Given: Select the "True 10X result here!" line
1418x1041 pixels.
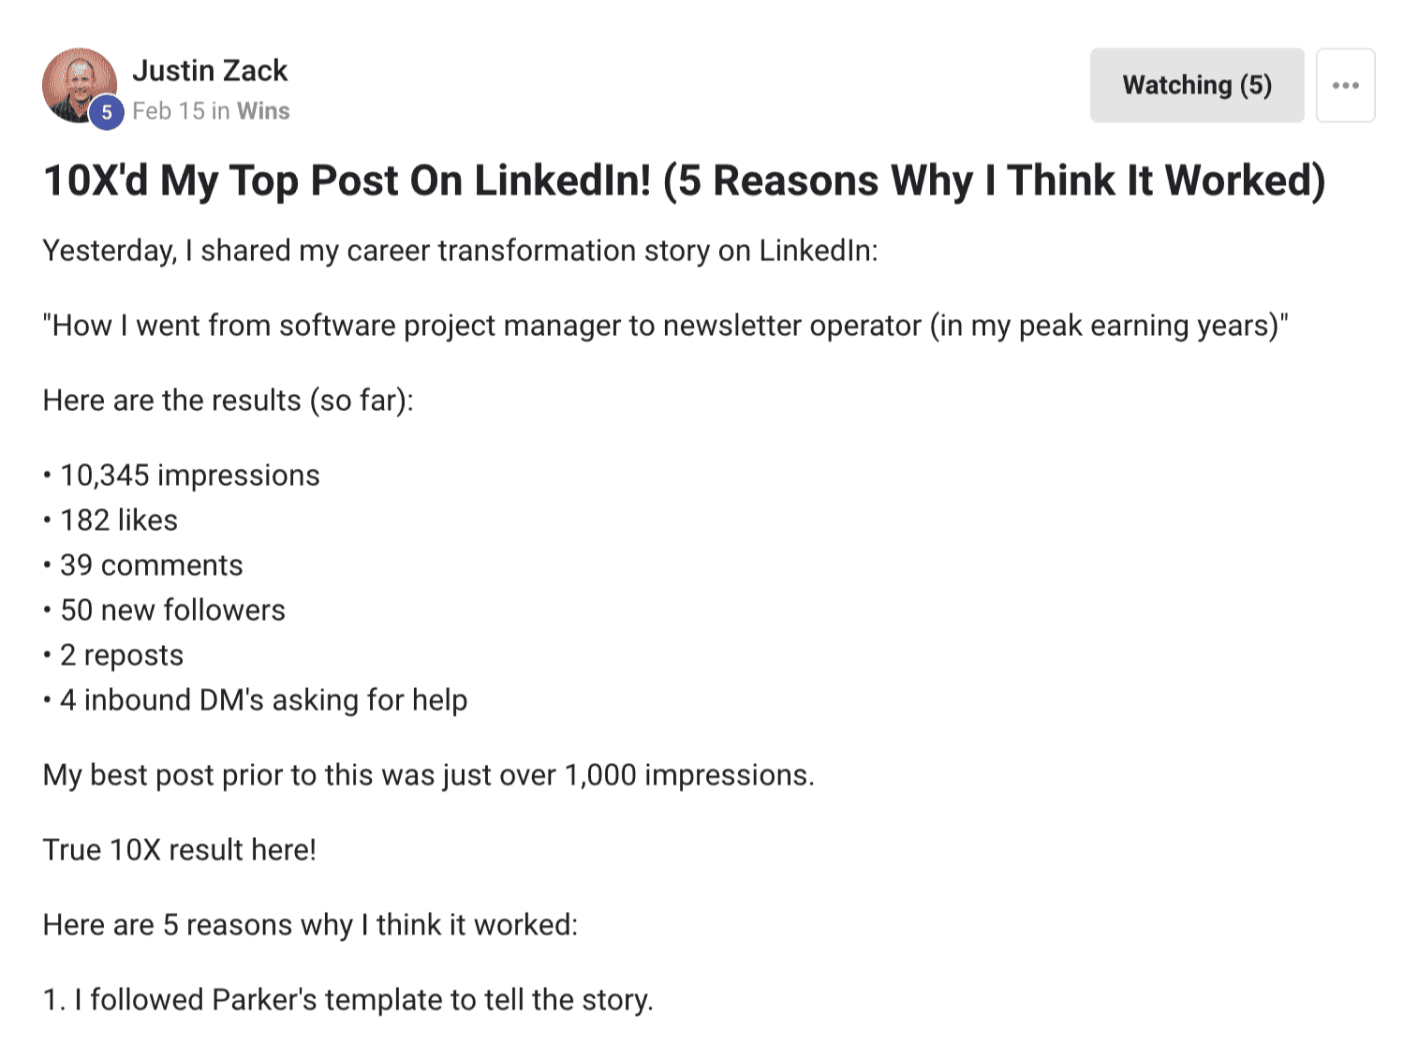Looking at the screenshot, I should [180, 850].
